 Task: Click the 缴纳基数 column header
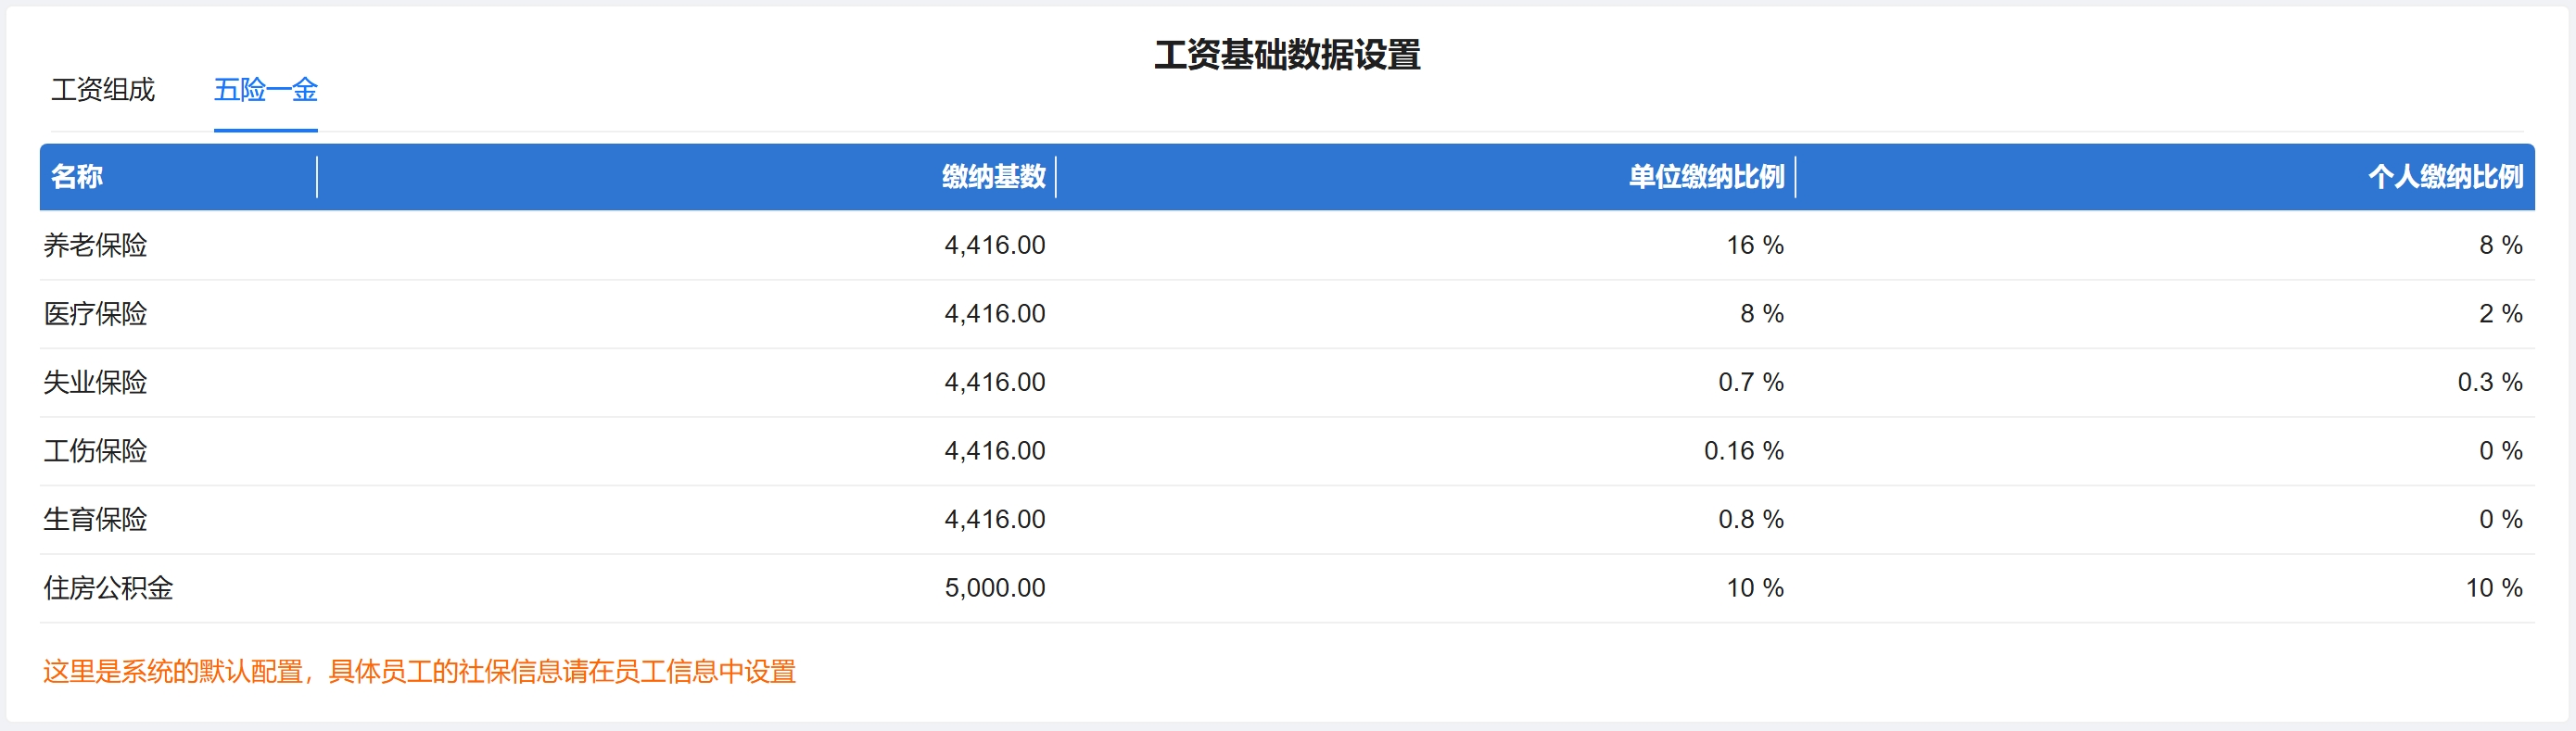pyautogui.click(x=993, y=177)
